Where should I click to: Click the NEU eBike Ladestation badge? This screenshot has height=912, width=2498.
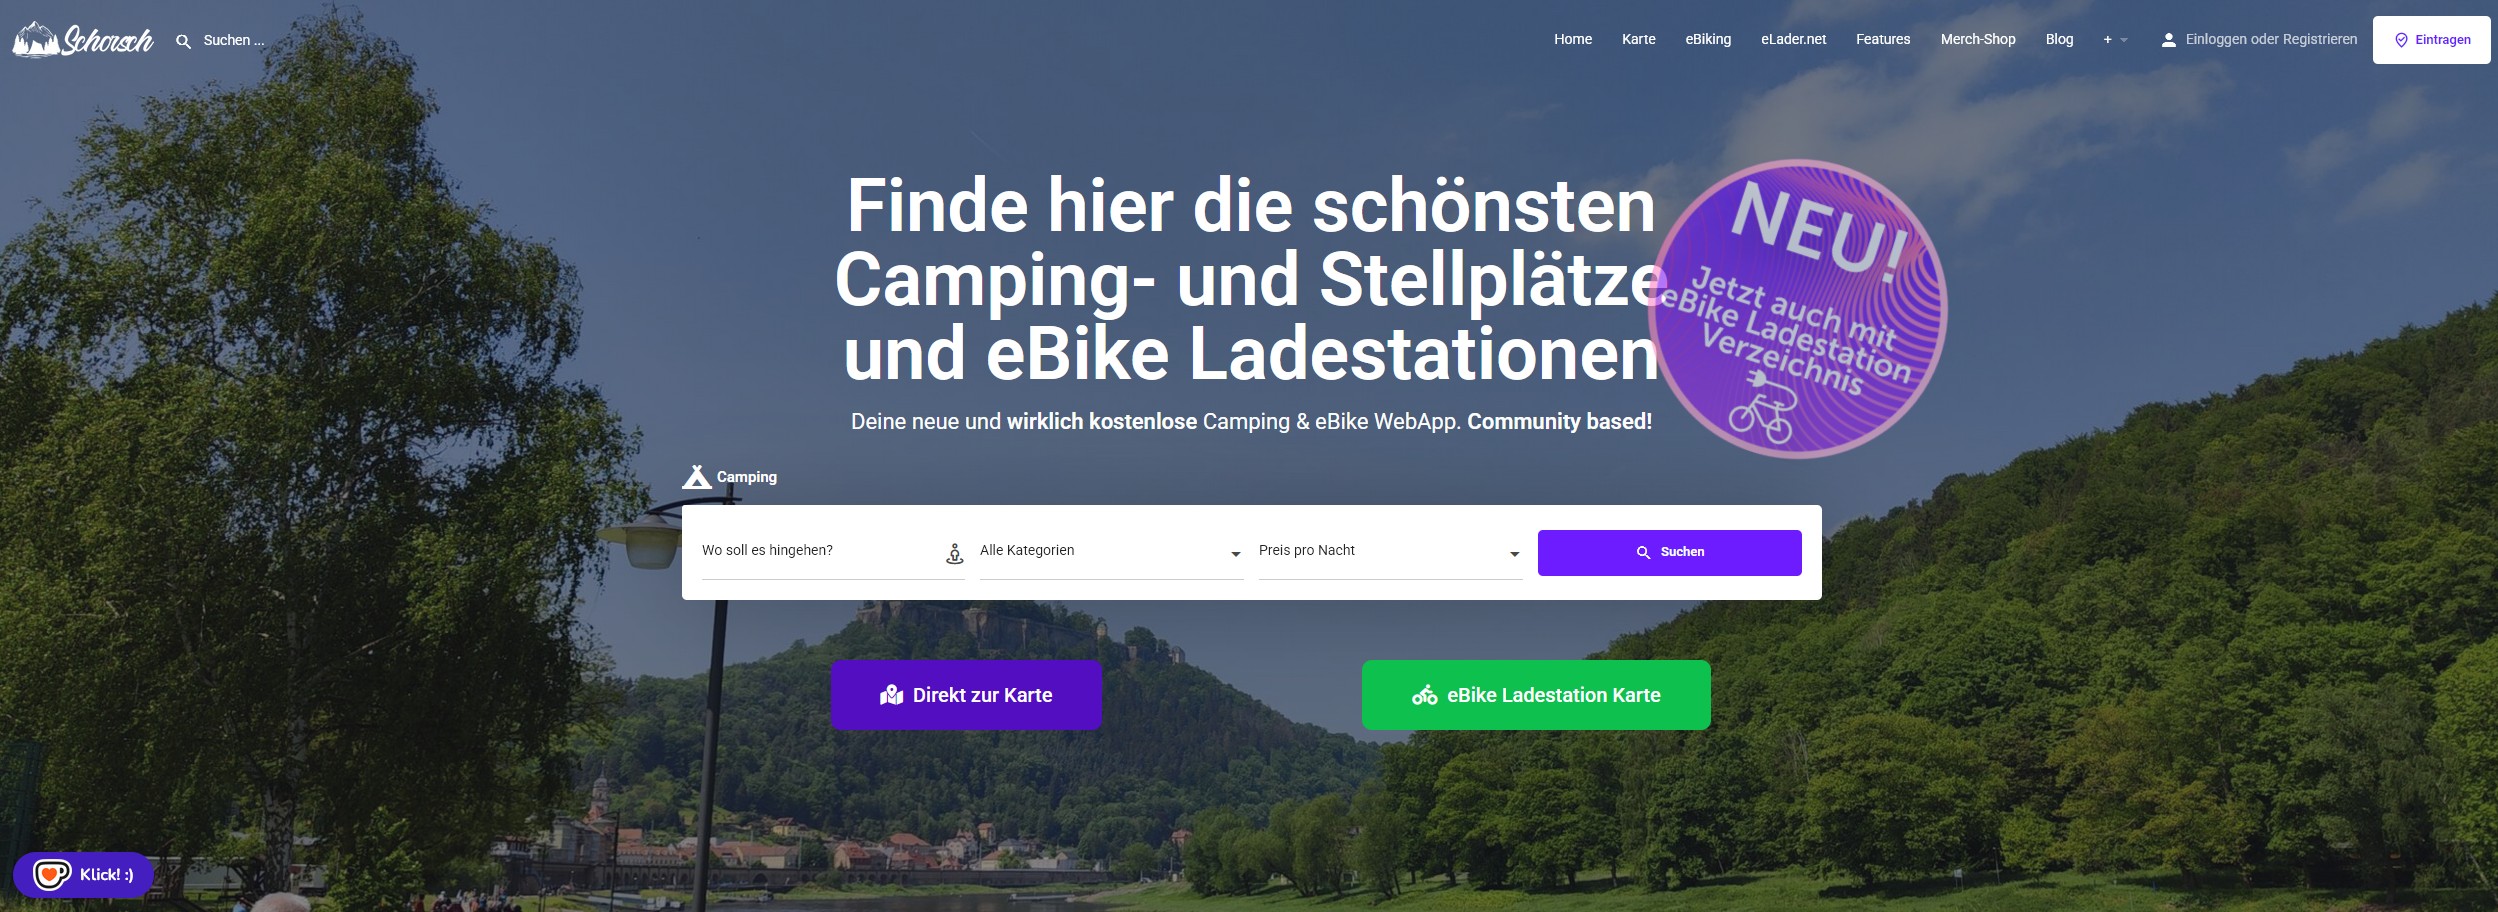point(1798,308)
